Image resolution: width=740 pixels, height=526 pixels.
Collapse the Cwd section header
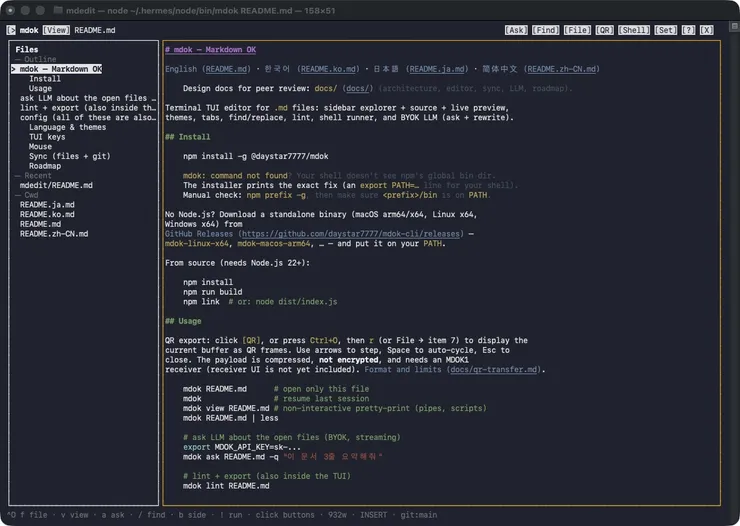(27, 195)
